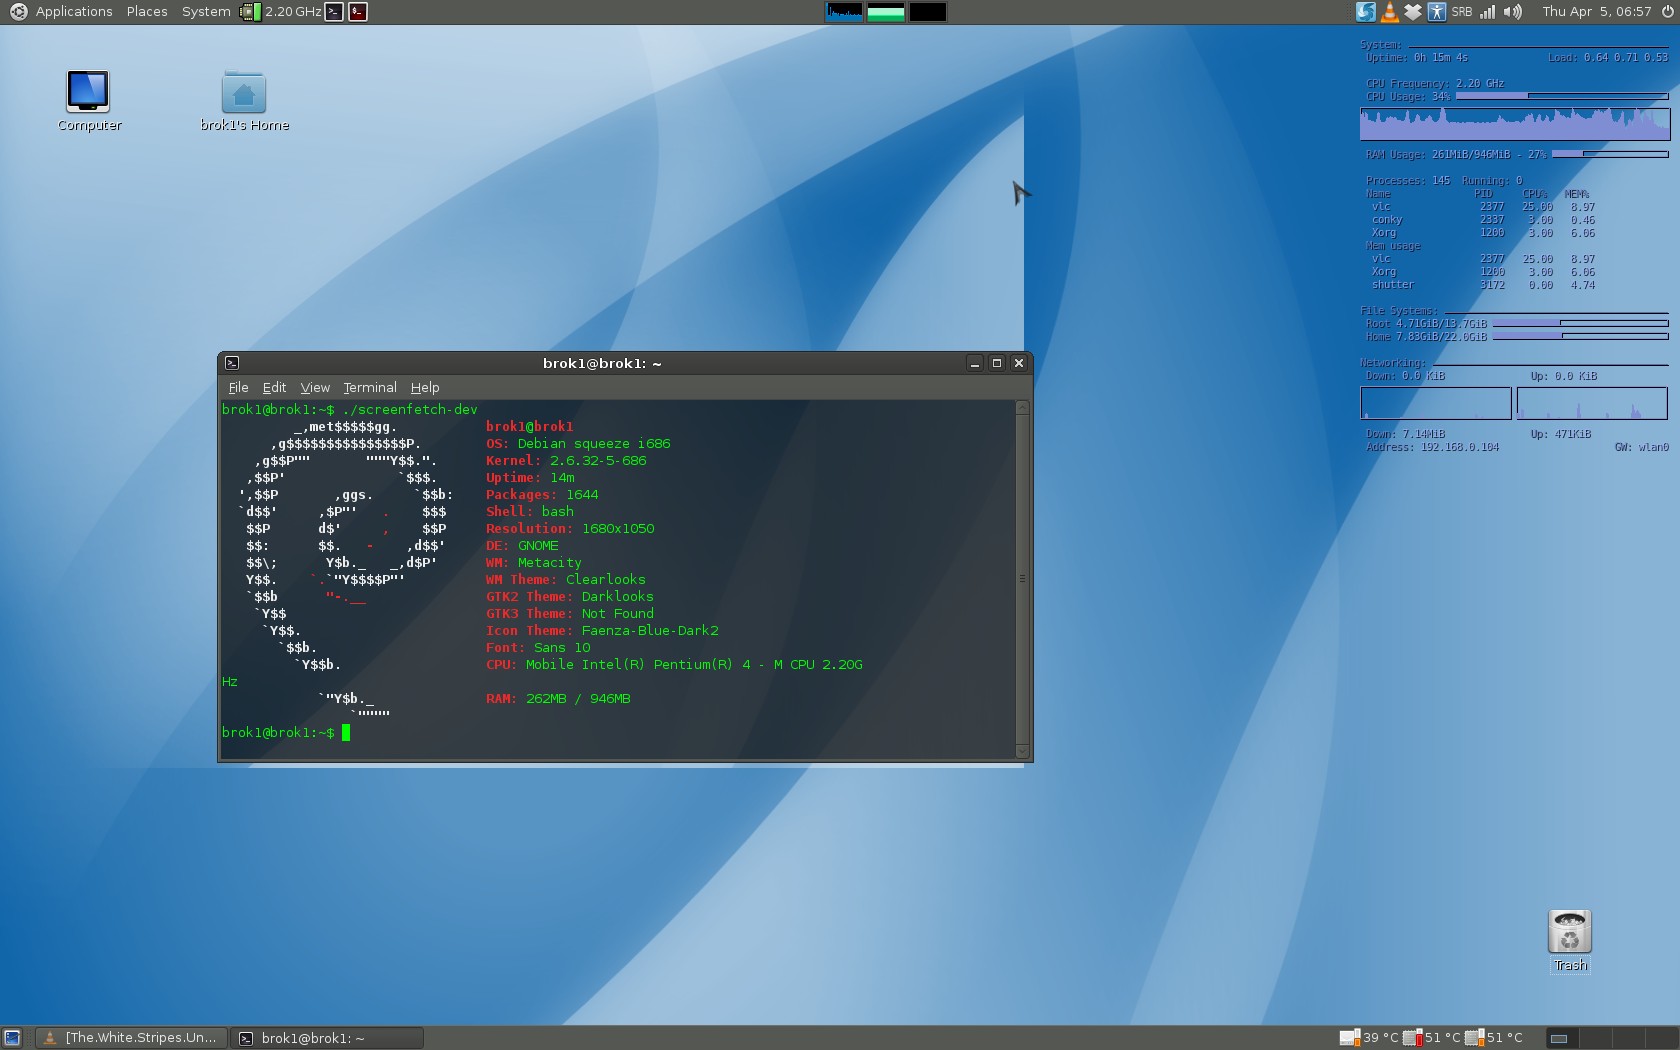Switch to The.White.Stripes taskbar window
This screenshot has height=1050, width=1680.
[x=132, y=1038]
